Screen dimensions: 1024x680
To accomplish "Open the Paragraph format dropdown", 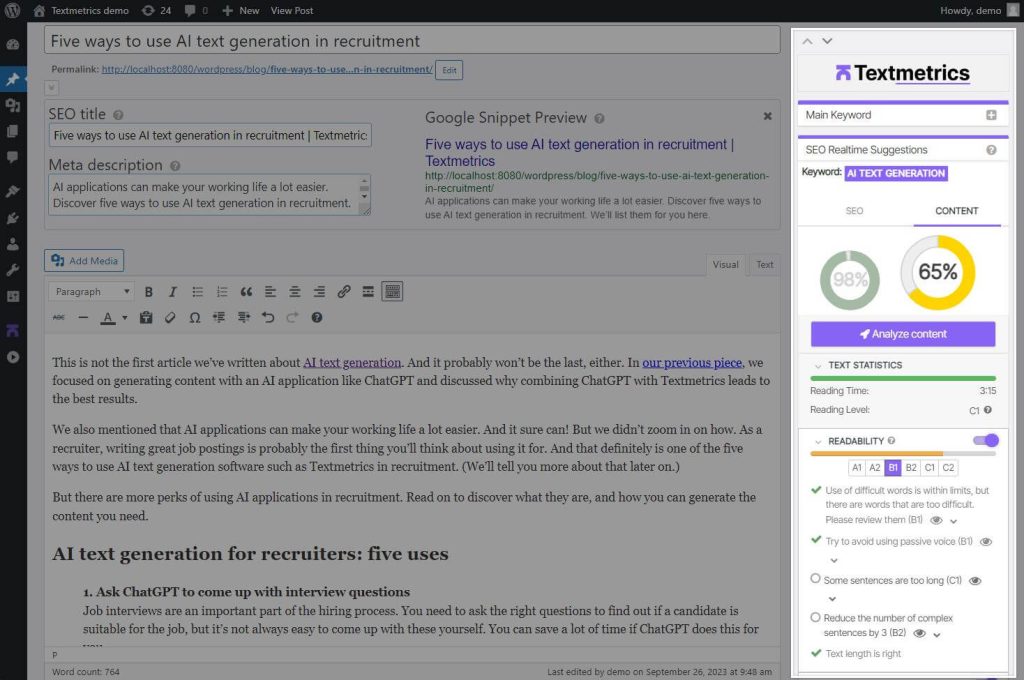I will [x=92, y=292].
